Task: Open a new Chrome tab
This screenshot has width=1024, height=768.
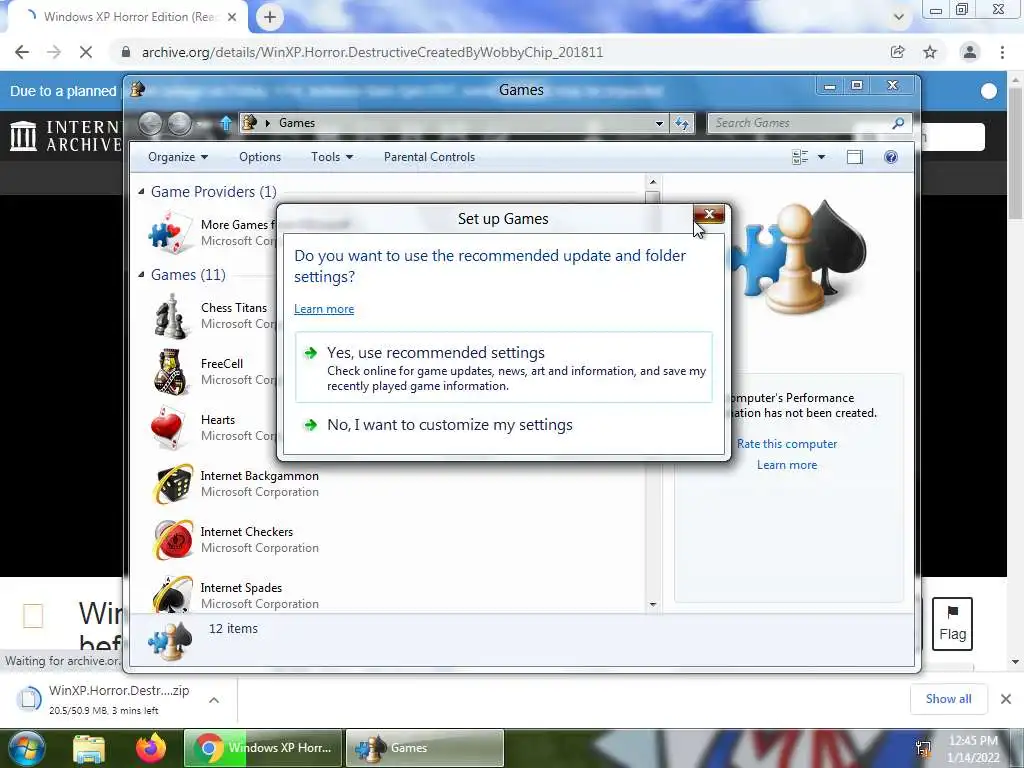Action: 270,17
